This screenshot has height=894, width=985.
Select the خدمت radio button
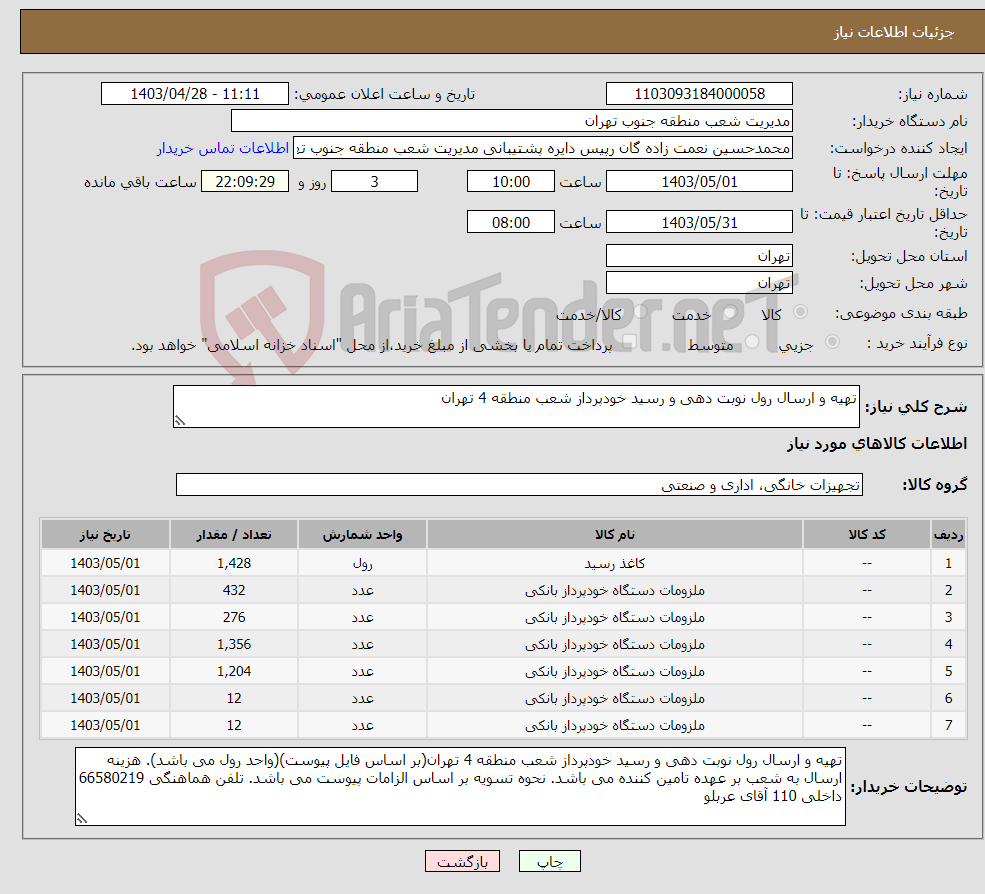point(729,312)
